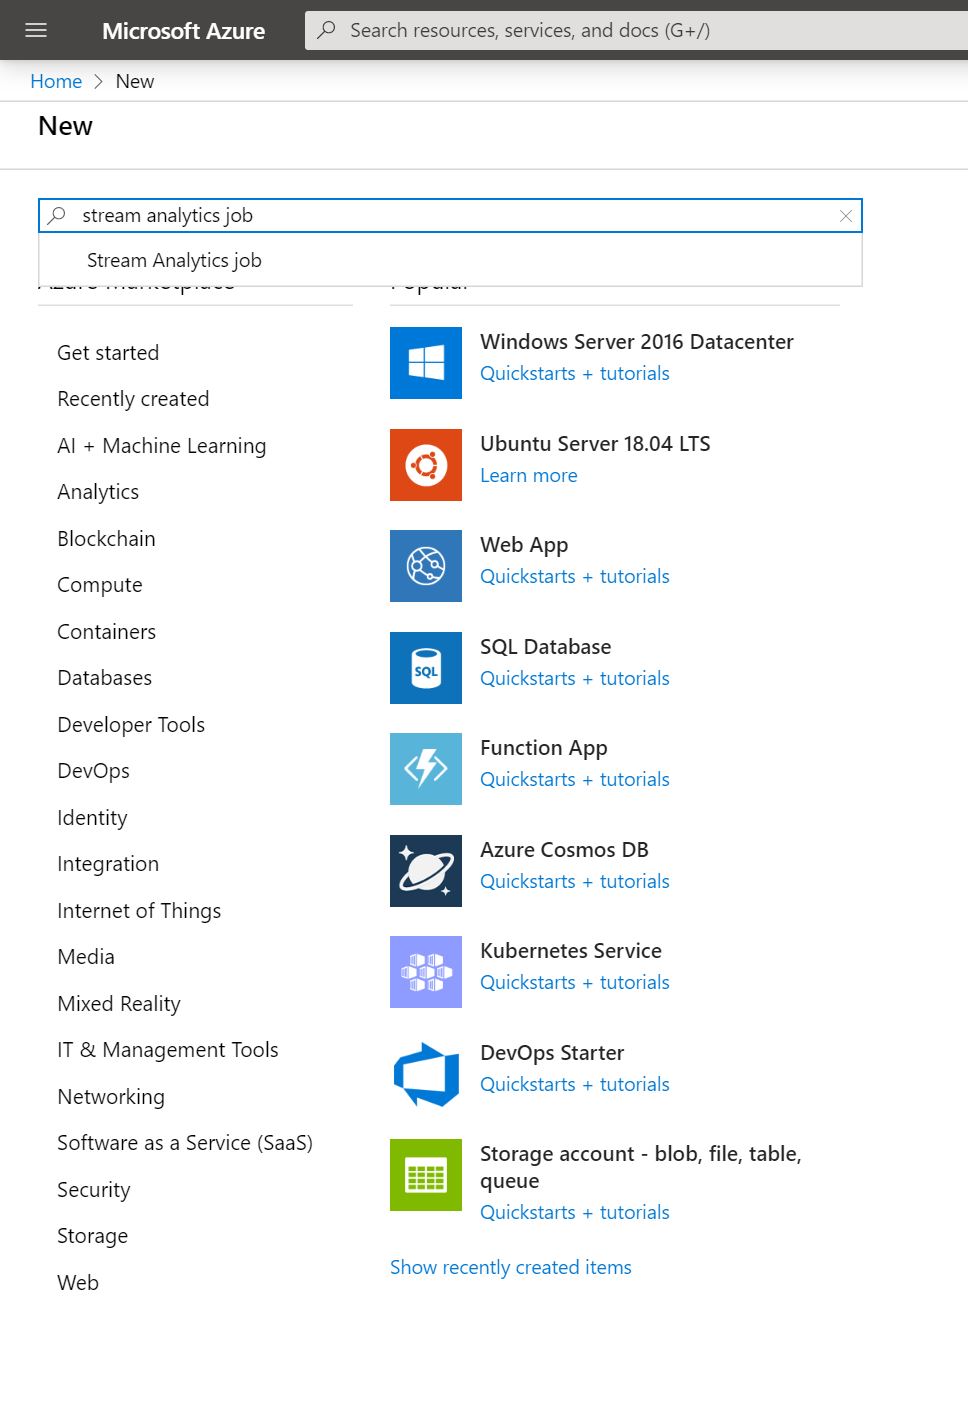
Task: Clear the marketplace search with the X
Action: [x=846, y=215]
